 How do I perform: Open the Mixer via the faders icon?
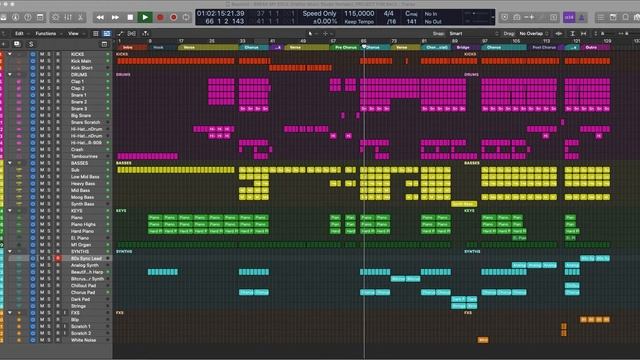click(x=68, y=18)
